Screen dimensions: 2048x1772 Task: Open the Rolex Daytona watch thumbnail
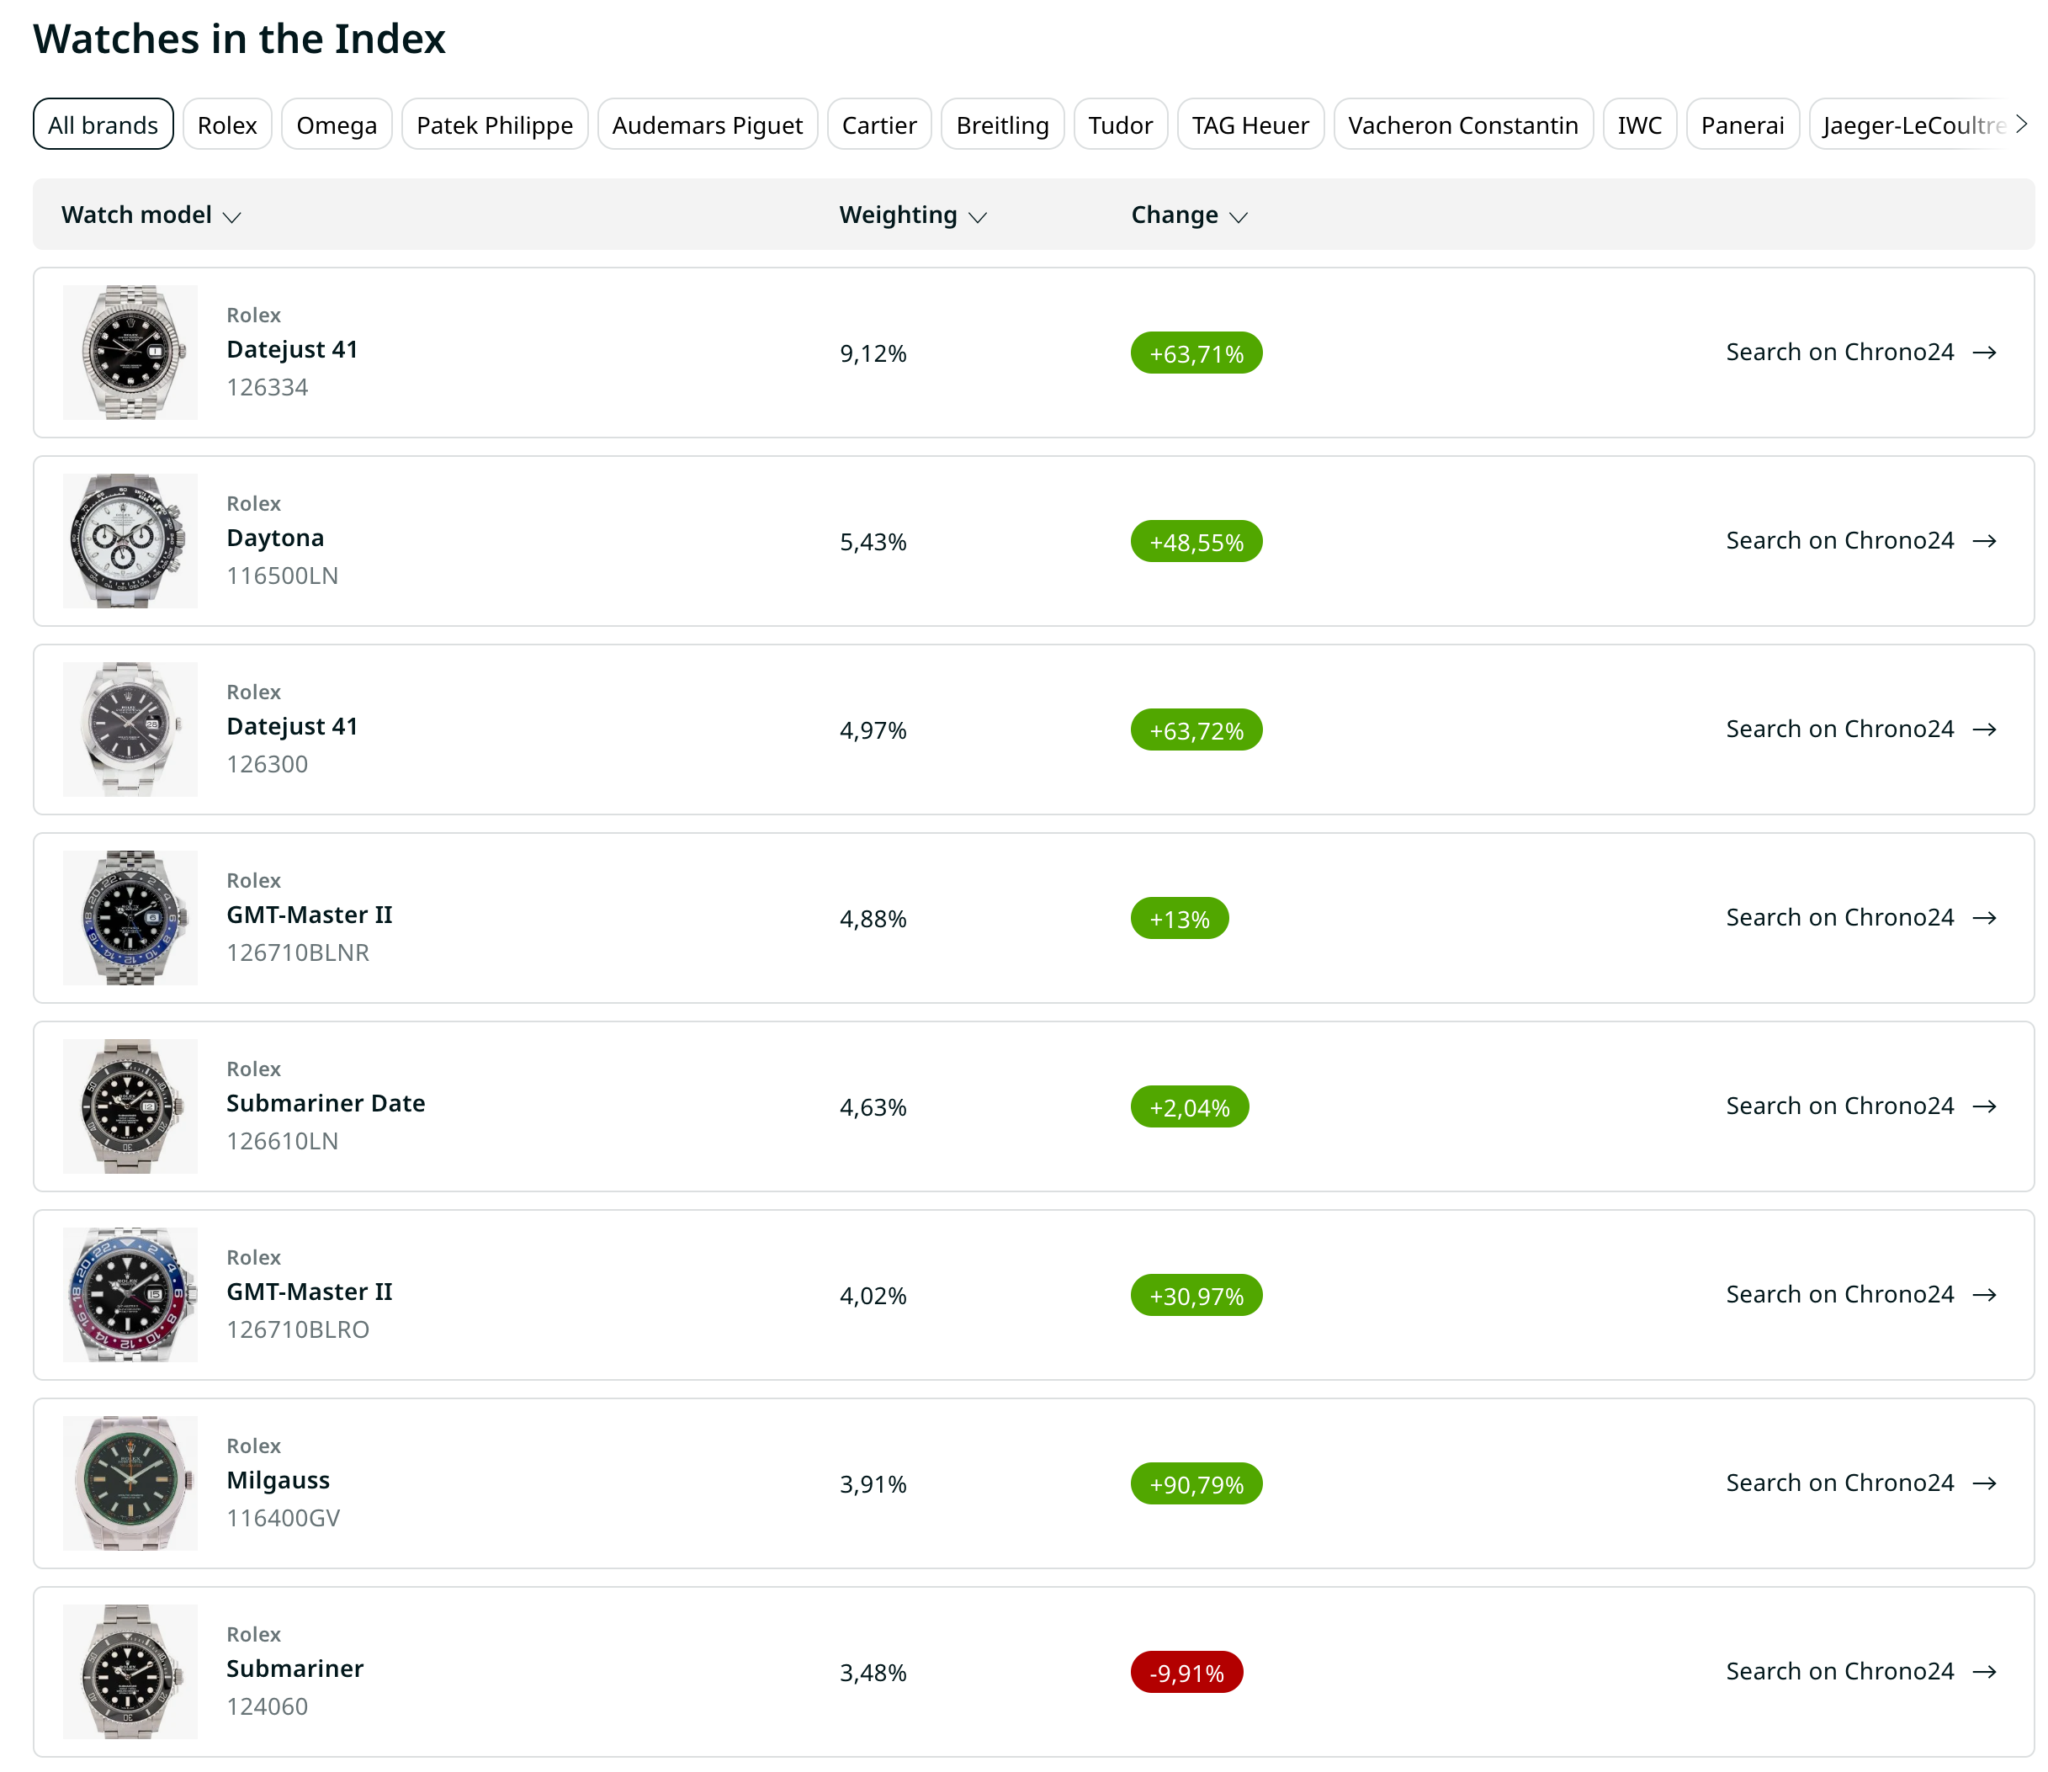tap(130, 541)
